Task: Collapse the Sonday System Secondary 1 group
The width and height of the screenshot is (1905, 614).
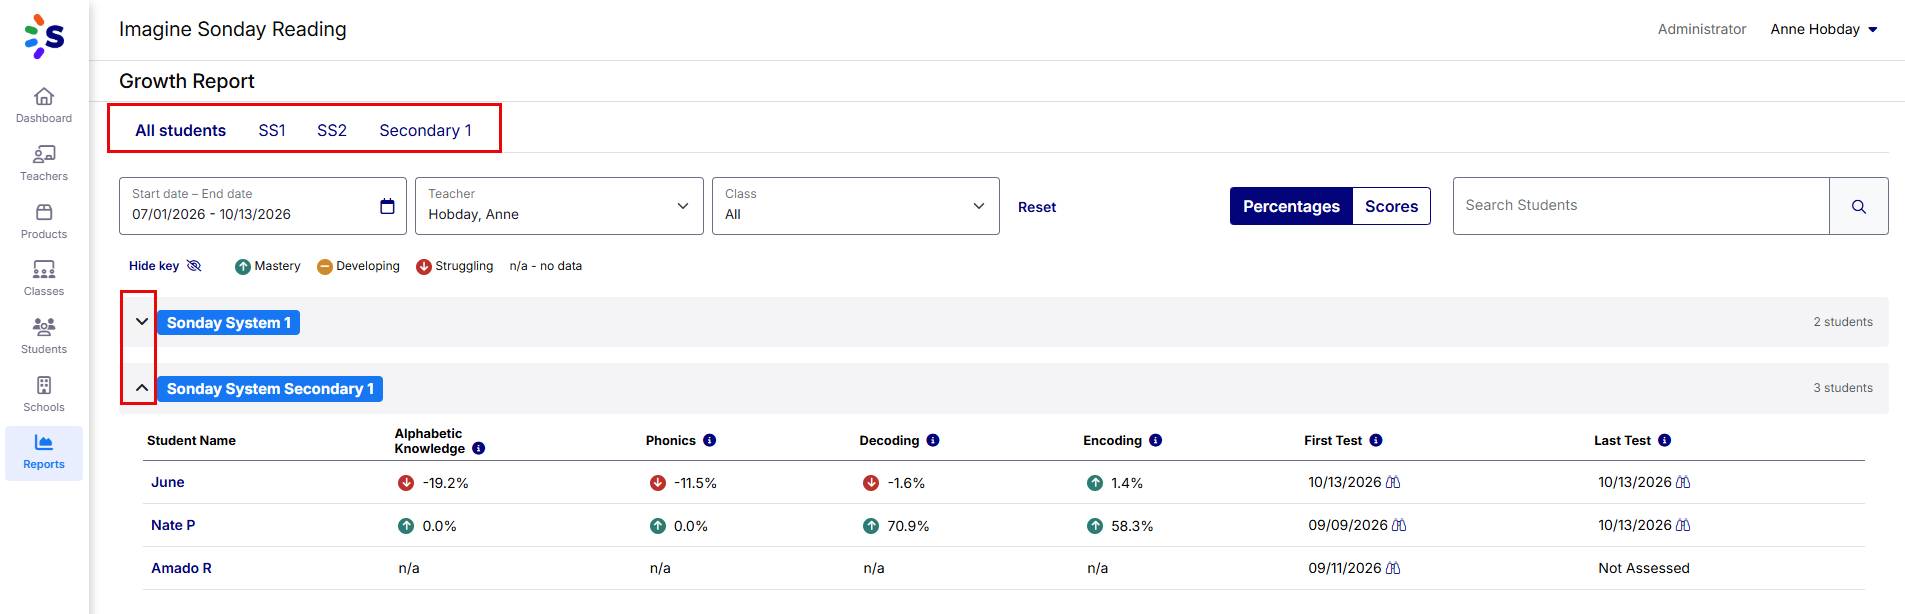Action: tap(142, 388)
